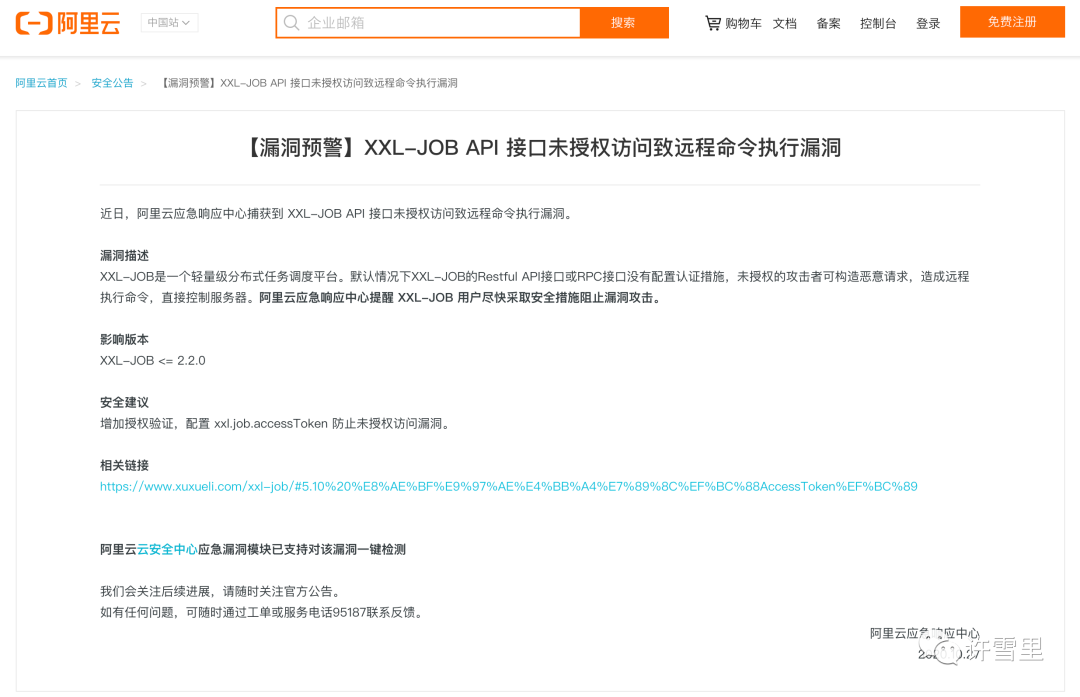Click the 影响版本 heading
1080x697 pixels.
(125, 340)
